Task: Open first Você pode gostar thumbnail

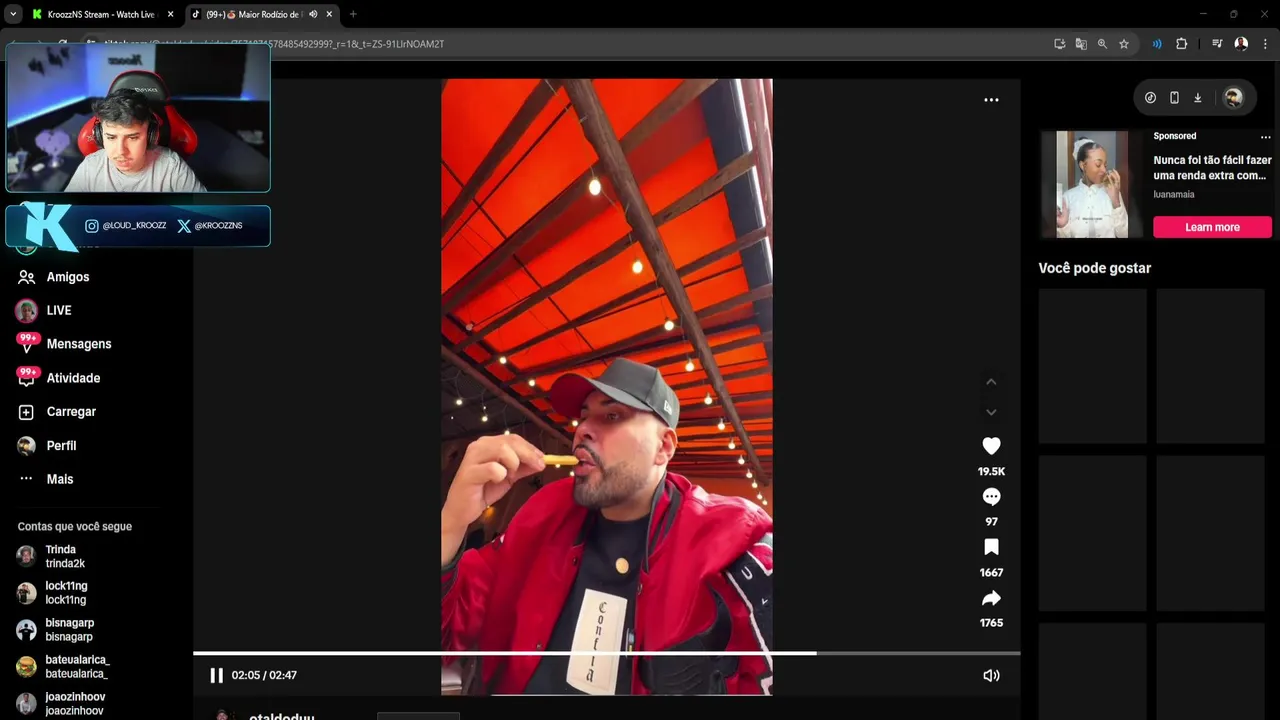Action: point(1092,366)
